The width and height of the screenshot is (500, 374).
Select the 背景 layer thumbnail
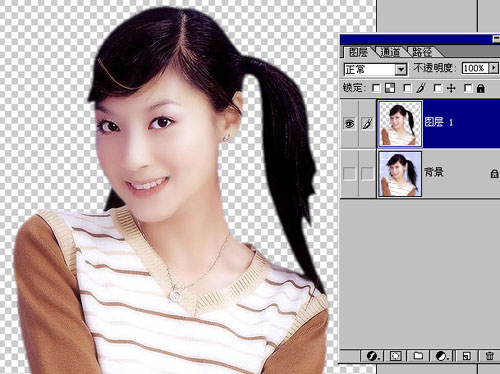point(400,174)
